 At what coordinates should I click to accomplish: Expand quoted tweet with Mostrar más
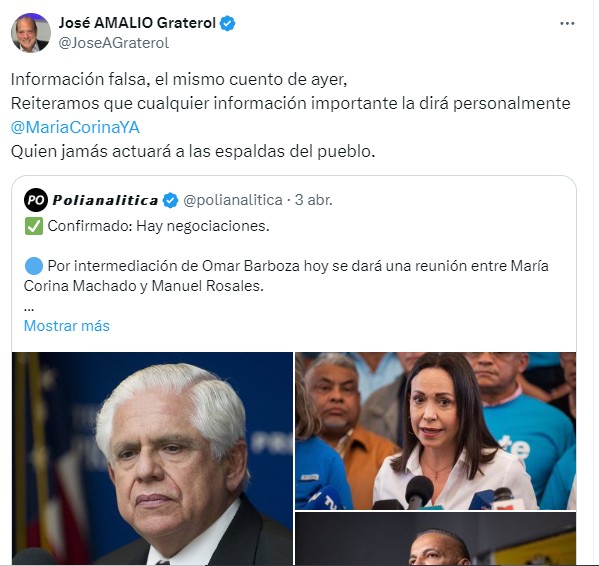coord(66,326)
